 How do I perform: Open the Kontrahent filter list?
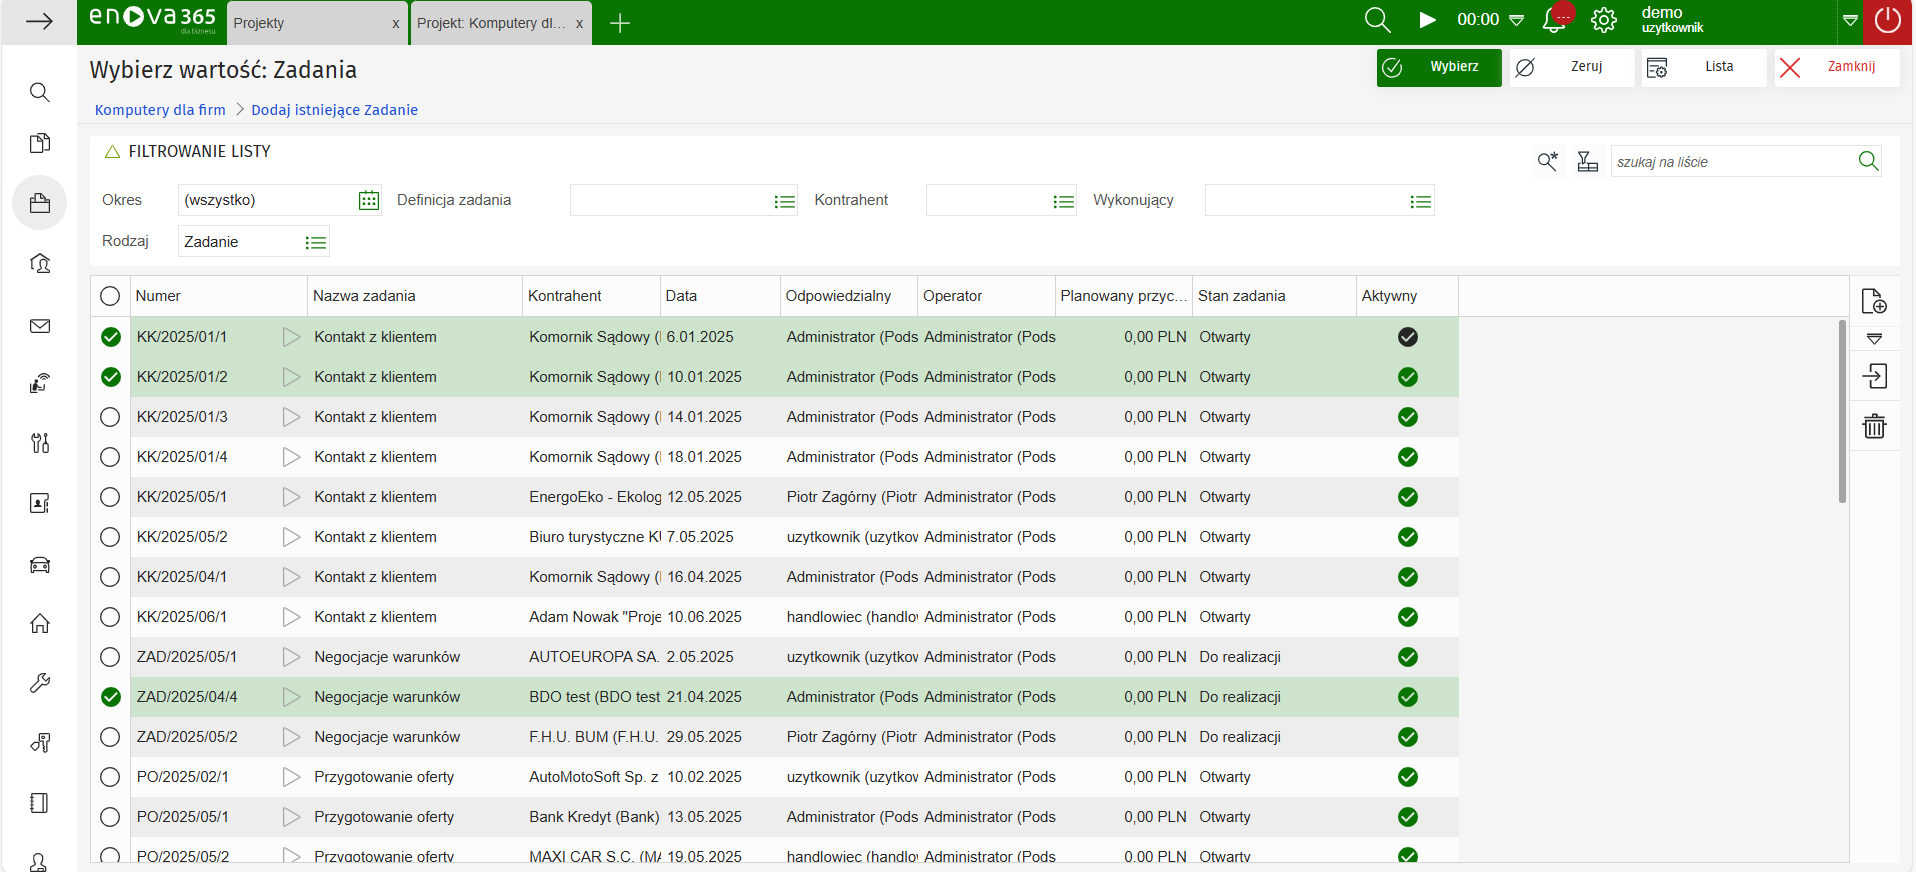point(1063,202)
